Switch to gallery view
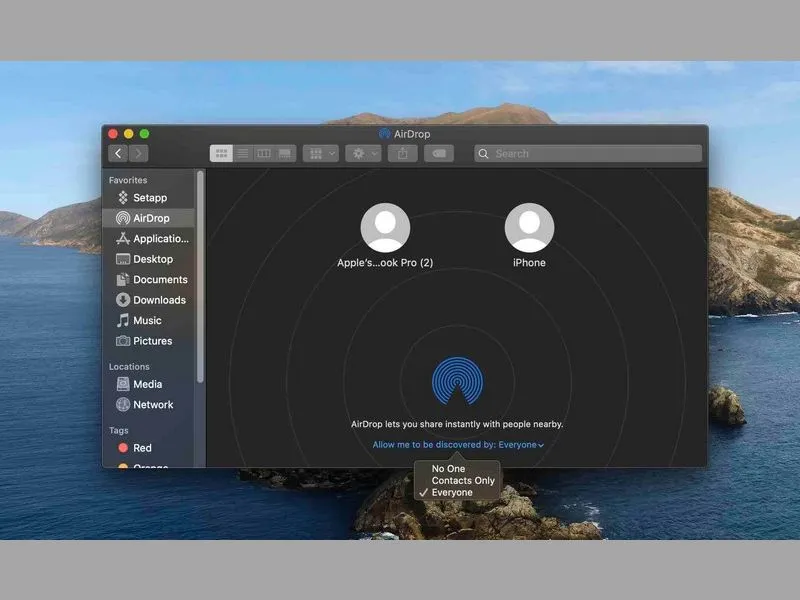Viewport: 800px width, 600px height. 285,153
